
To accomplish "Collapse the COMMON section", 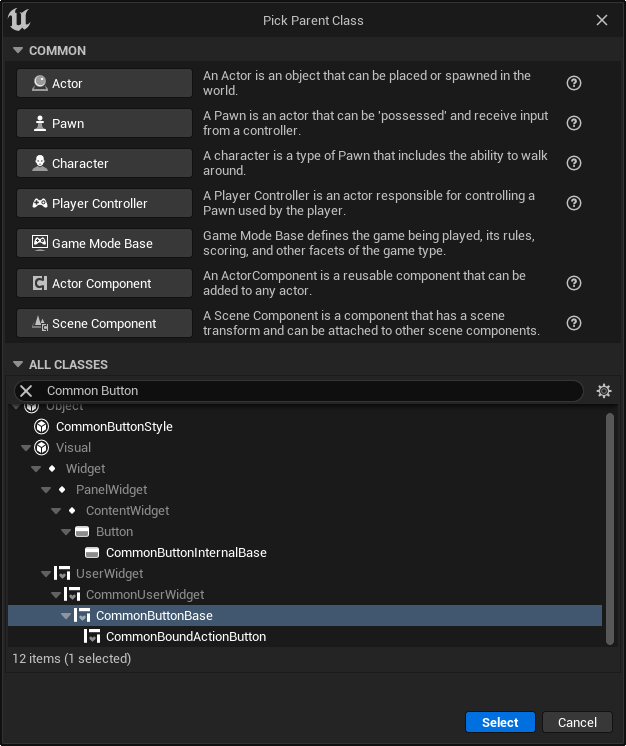I will [x=18, y=50].
